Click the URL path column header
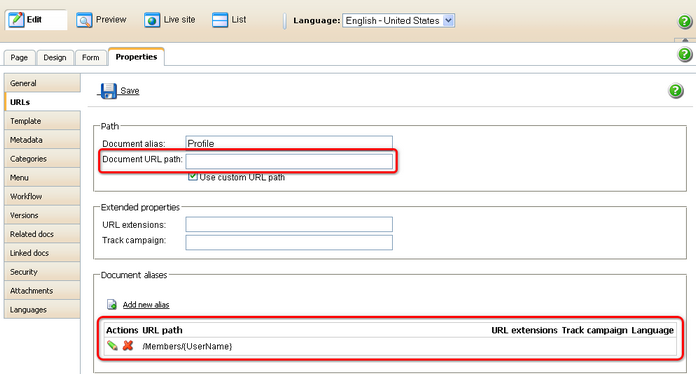Image resolution: width=696 pixels, height=374 pixels. tap(162, 330)
